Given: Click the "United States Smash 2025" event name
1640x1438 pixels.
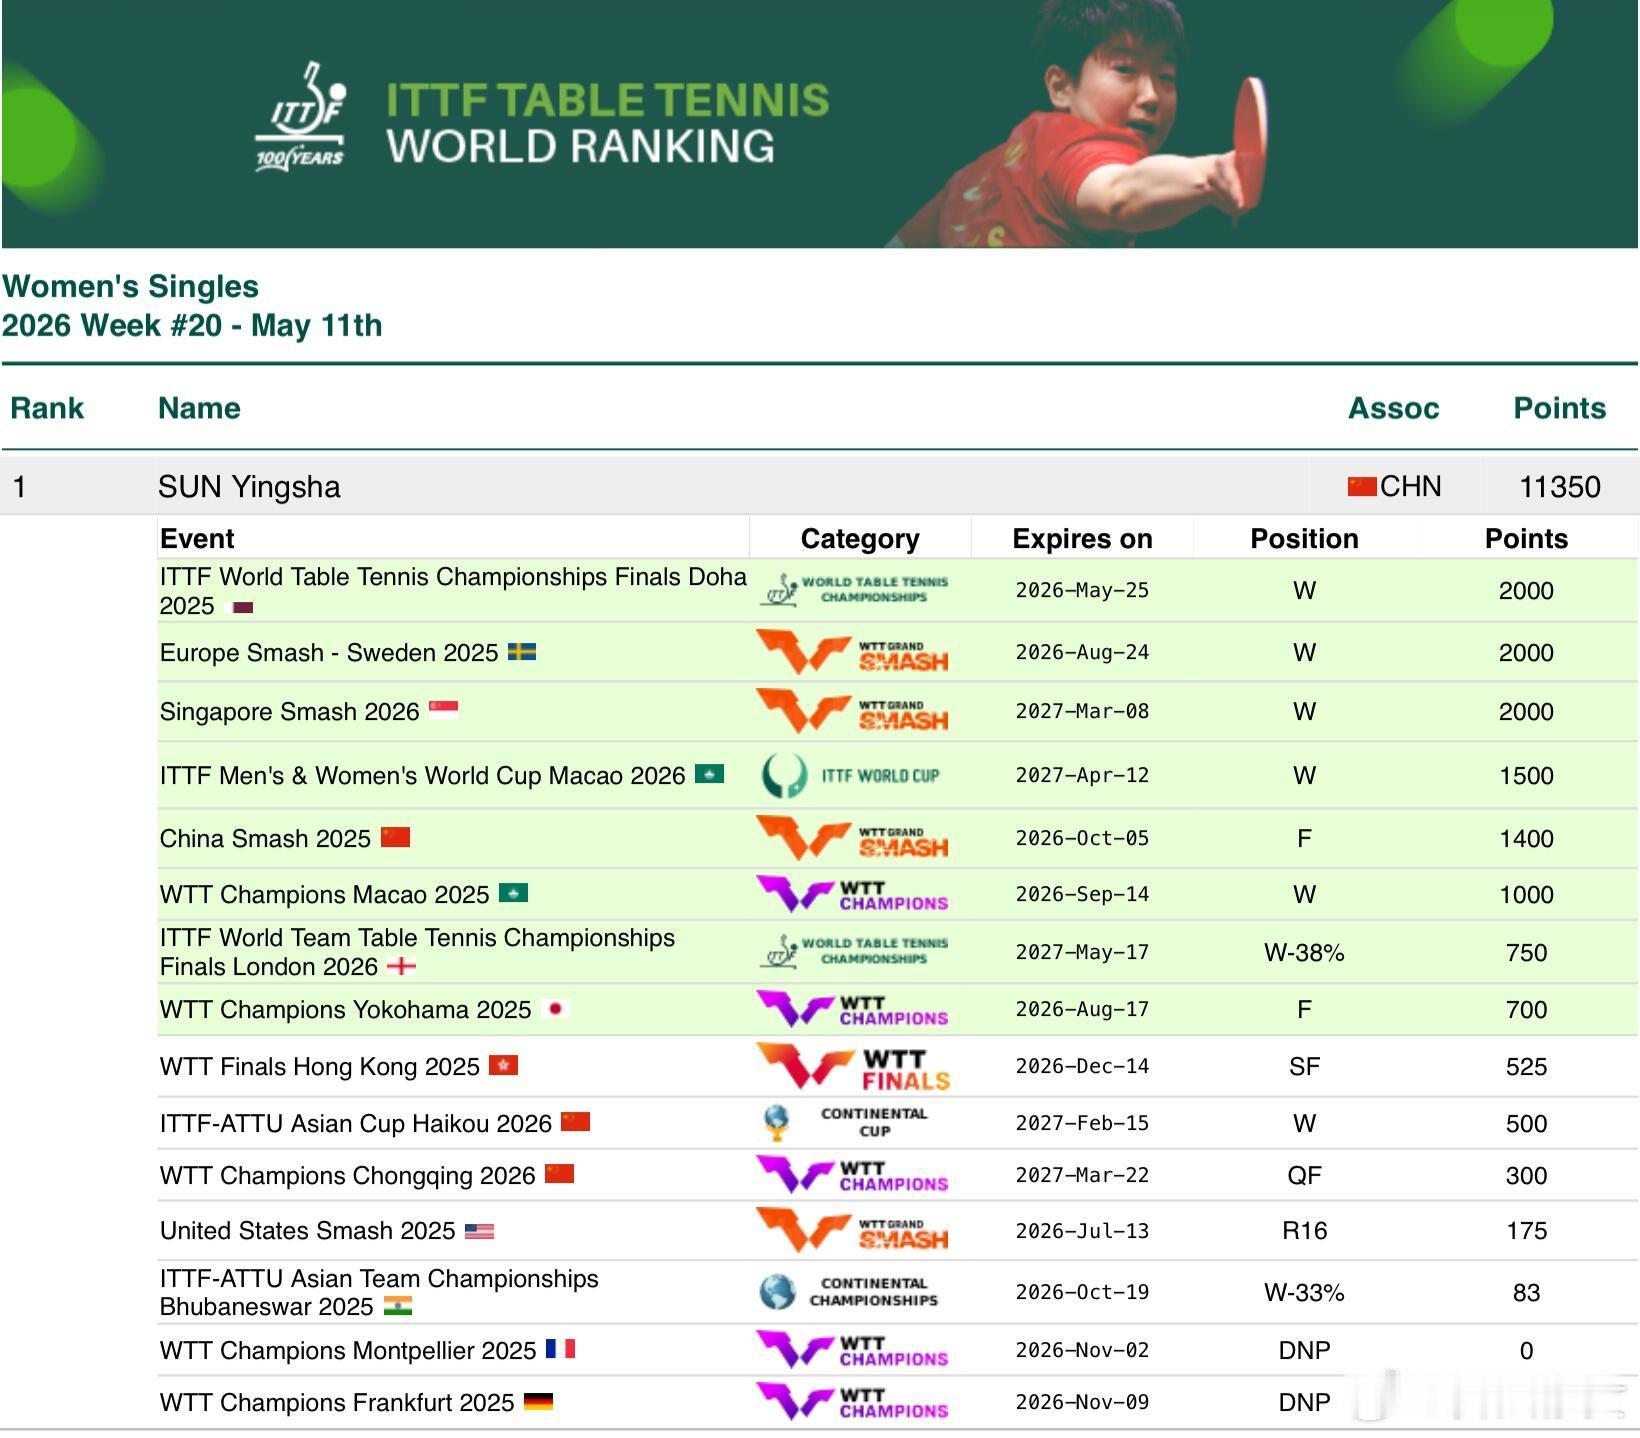Looking at the screenshot, I should pos(308,1230).
